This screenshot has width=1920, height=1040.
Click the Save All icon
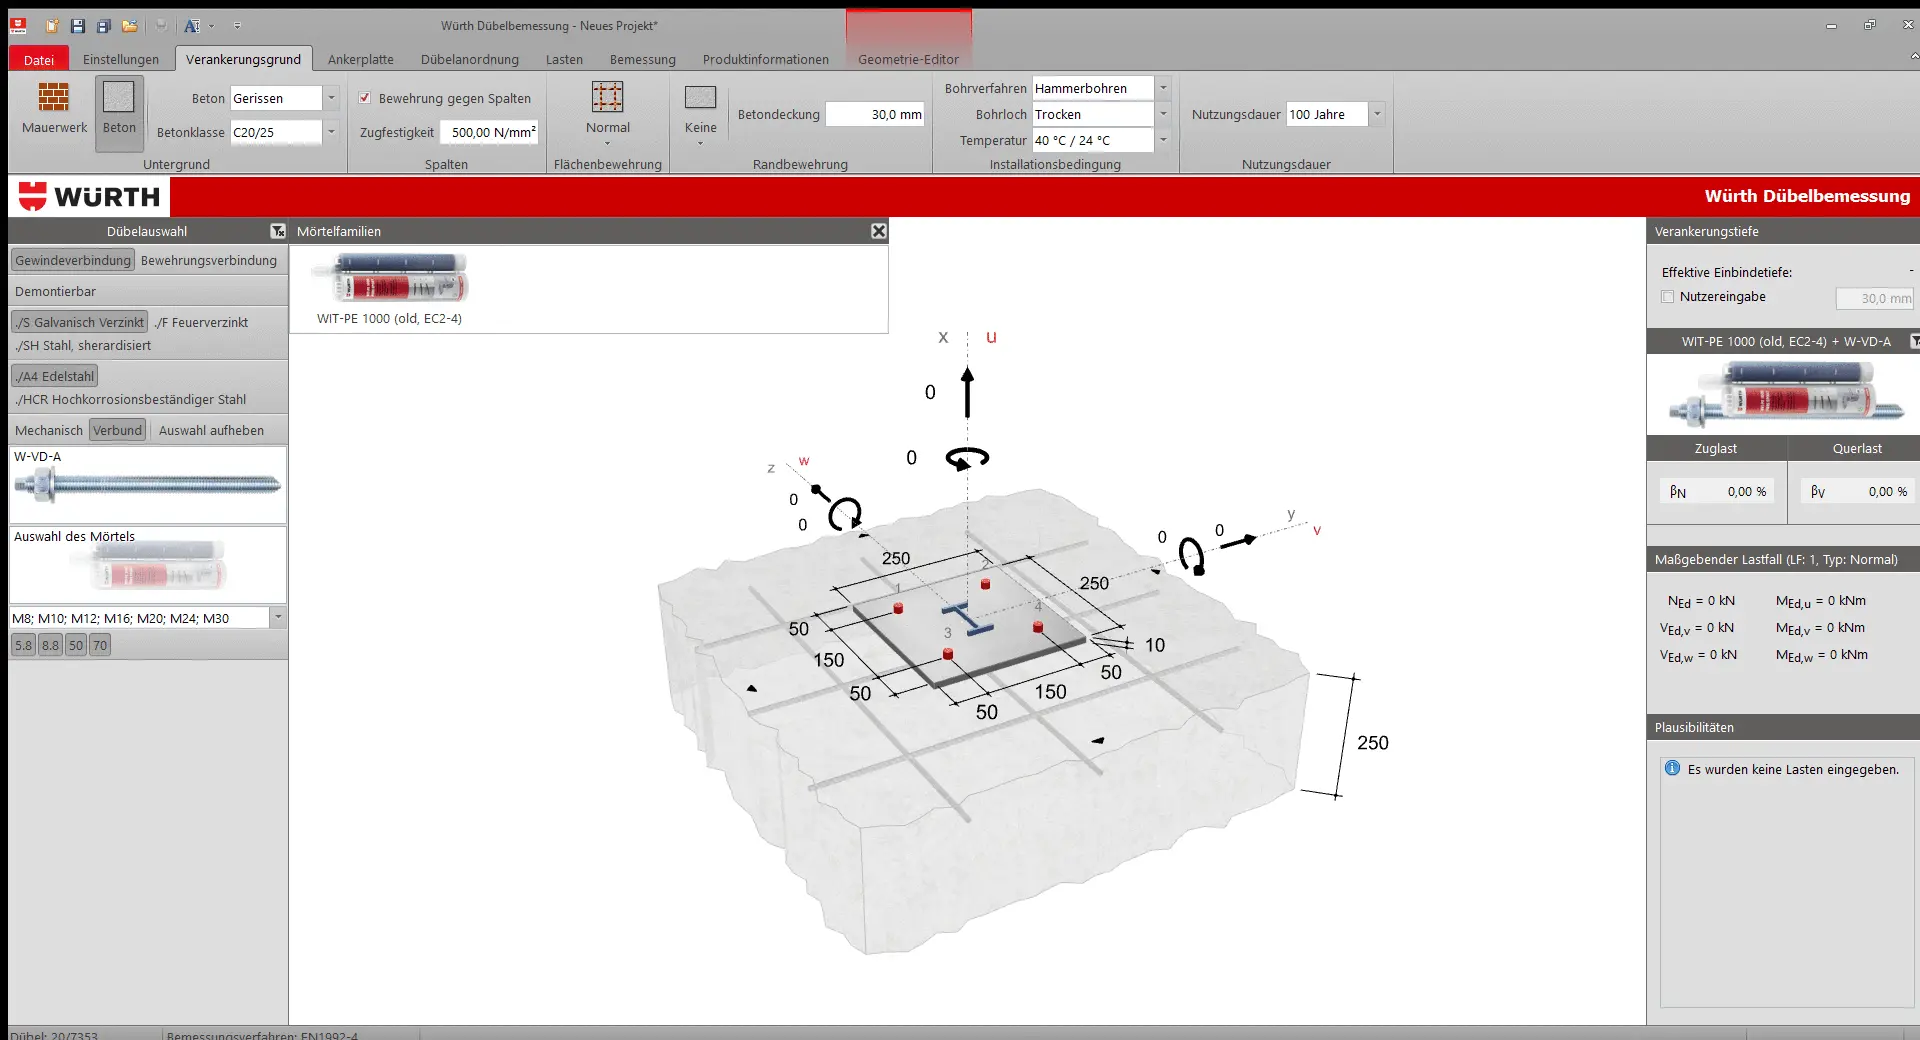click(104, 25)
